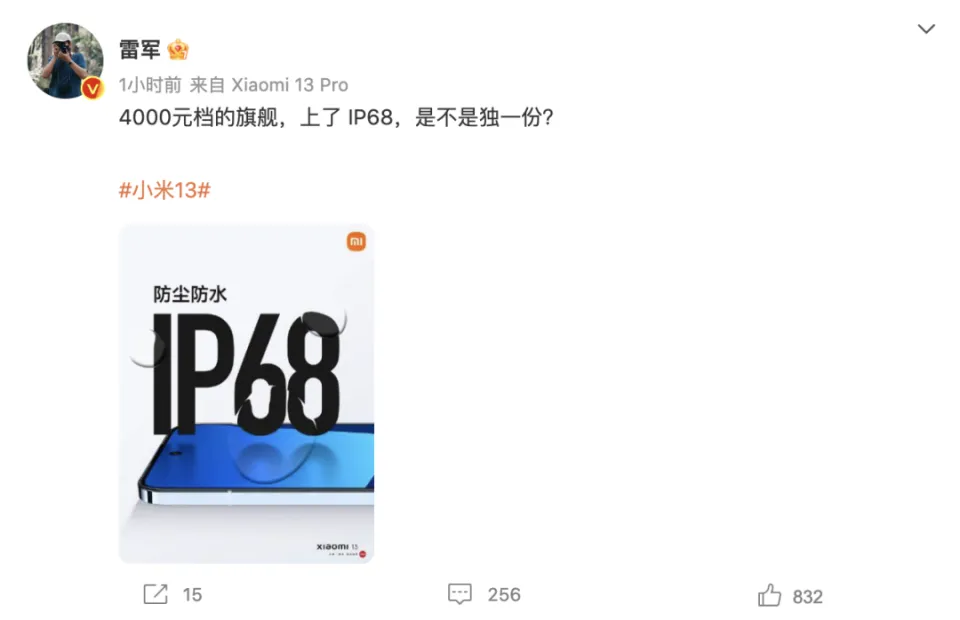Open 雷军's profile avatar photo

(x=65, y=61)
